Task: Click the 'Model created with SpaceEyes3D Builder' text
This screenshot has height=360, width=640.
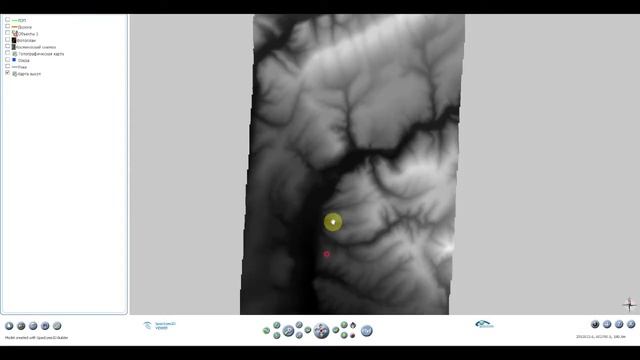Action: [x=36, y=338]
